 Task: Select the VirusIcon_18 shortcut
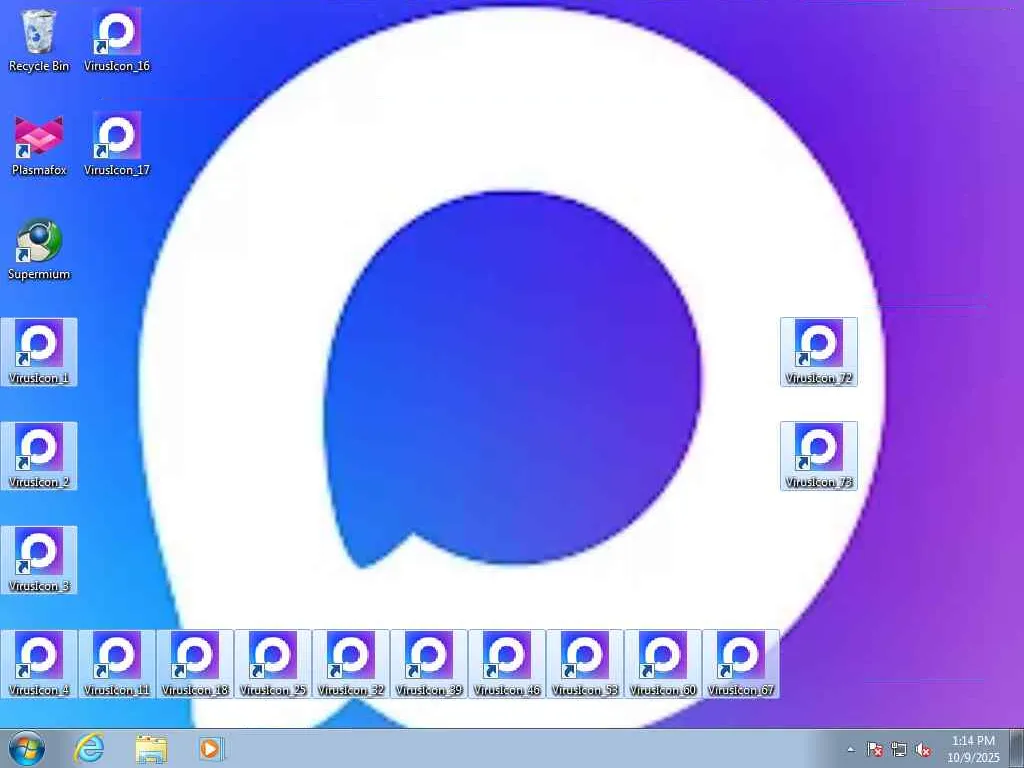pyautogui.click(x=195, y=664)
